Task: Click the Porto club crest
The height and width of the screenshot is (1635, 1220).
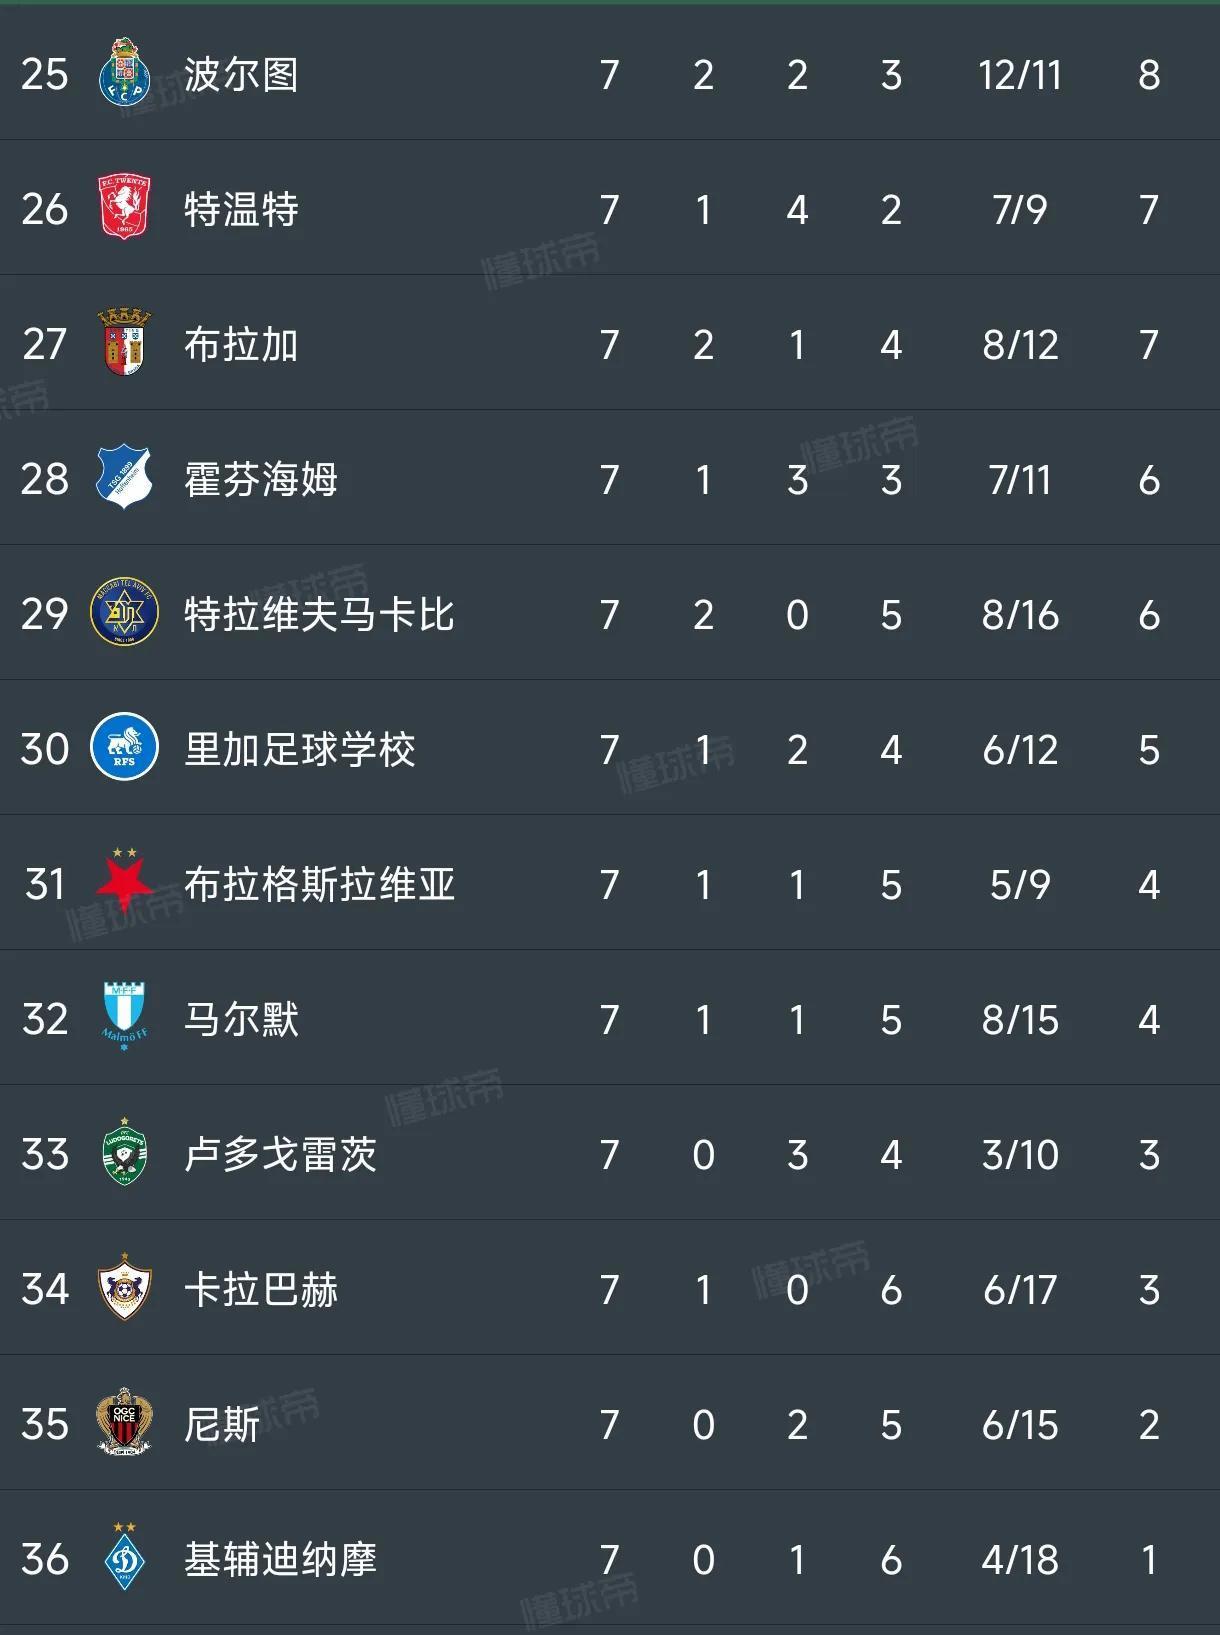Action: coord(124,73)
